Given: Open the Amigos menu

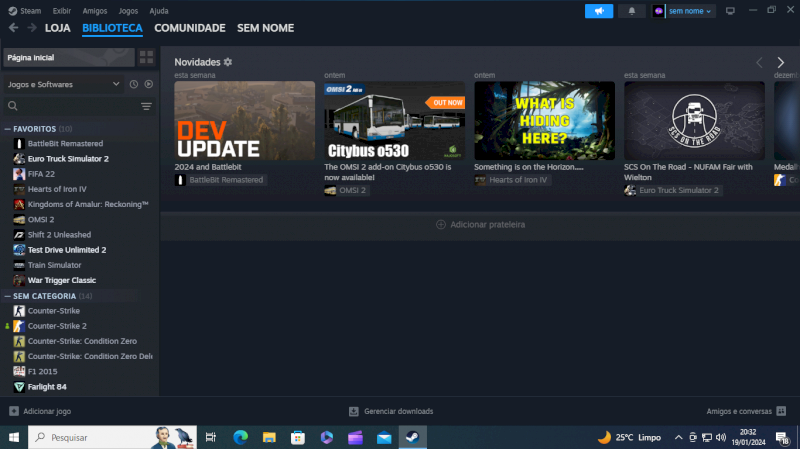Looking at the screenshot, I should pyautogui.click(x=95, y=11).
